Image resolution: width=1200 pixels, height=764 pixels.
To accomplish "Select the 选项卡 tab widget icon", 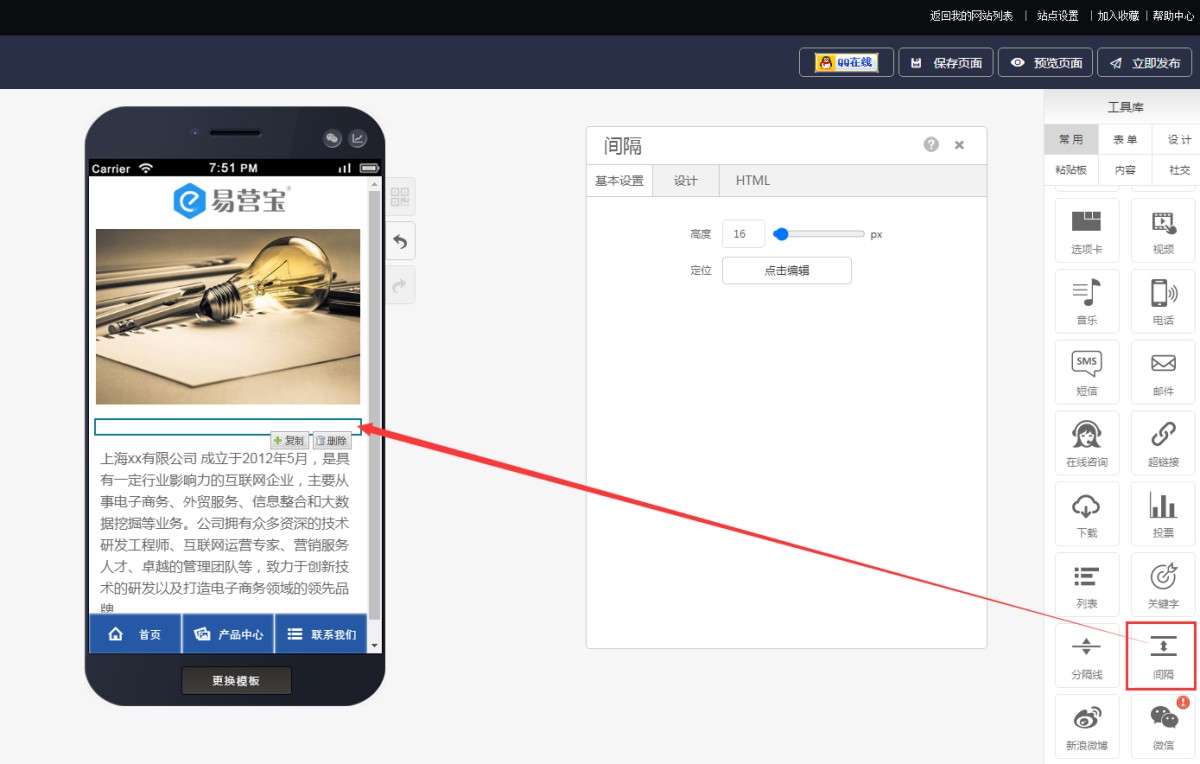I will click(x=1086, y=229).
